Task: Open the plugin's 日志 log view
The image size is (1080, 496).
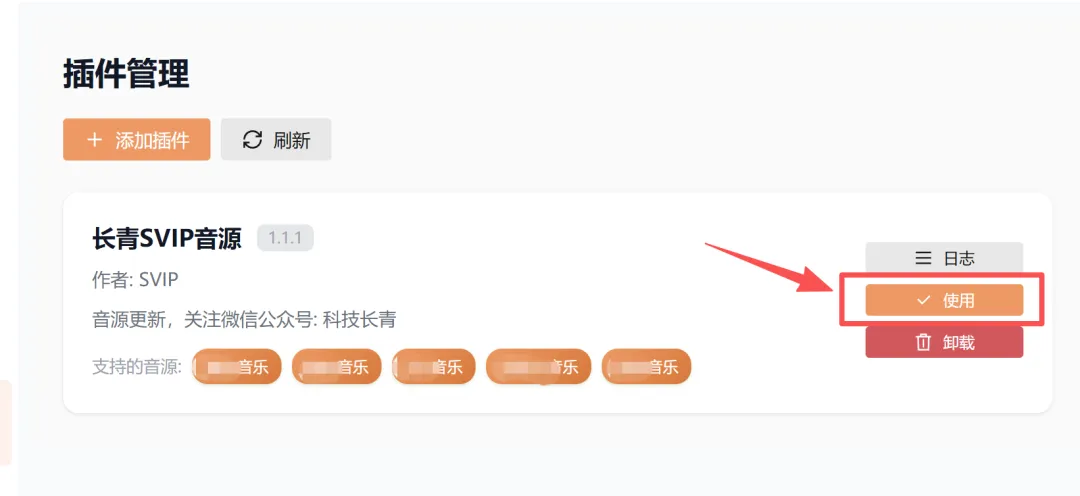Action: 944,258
